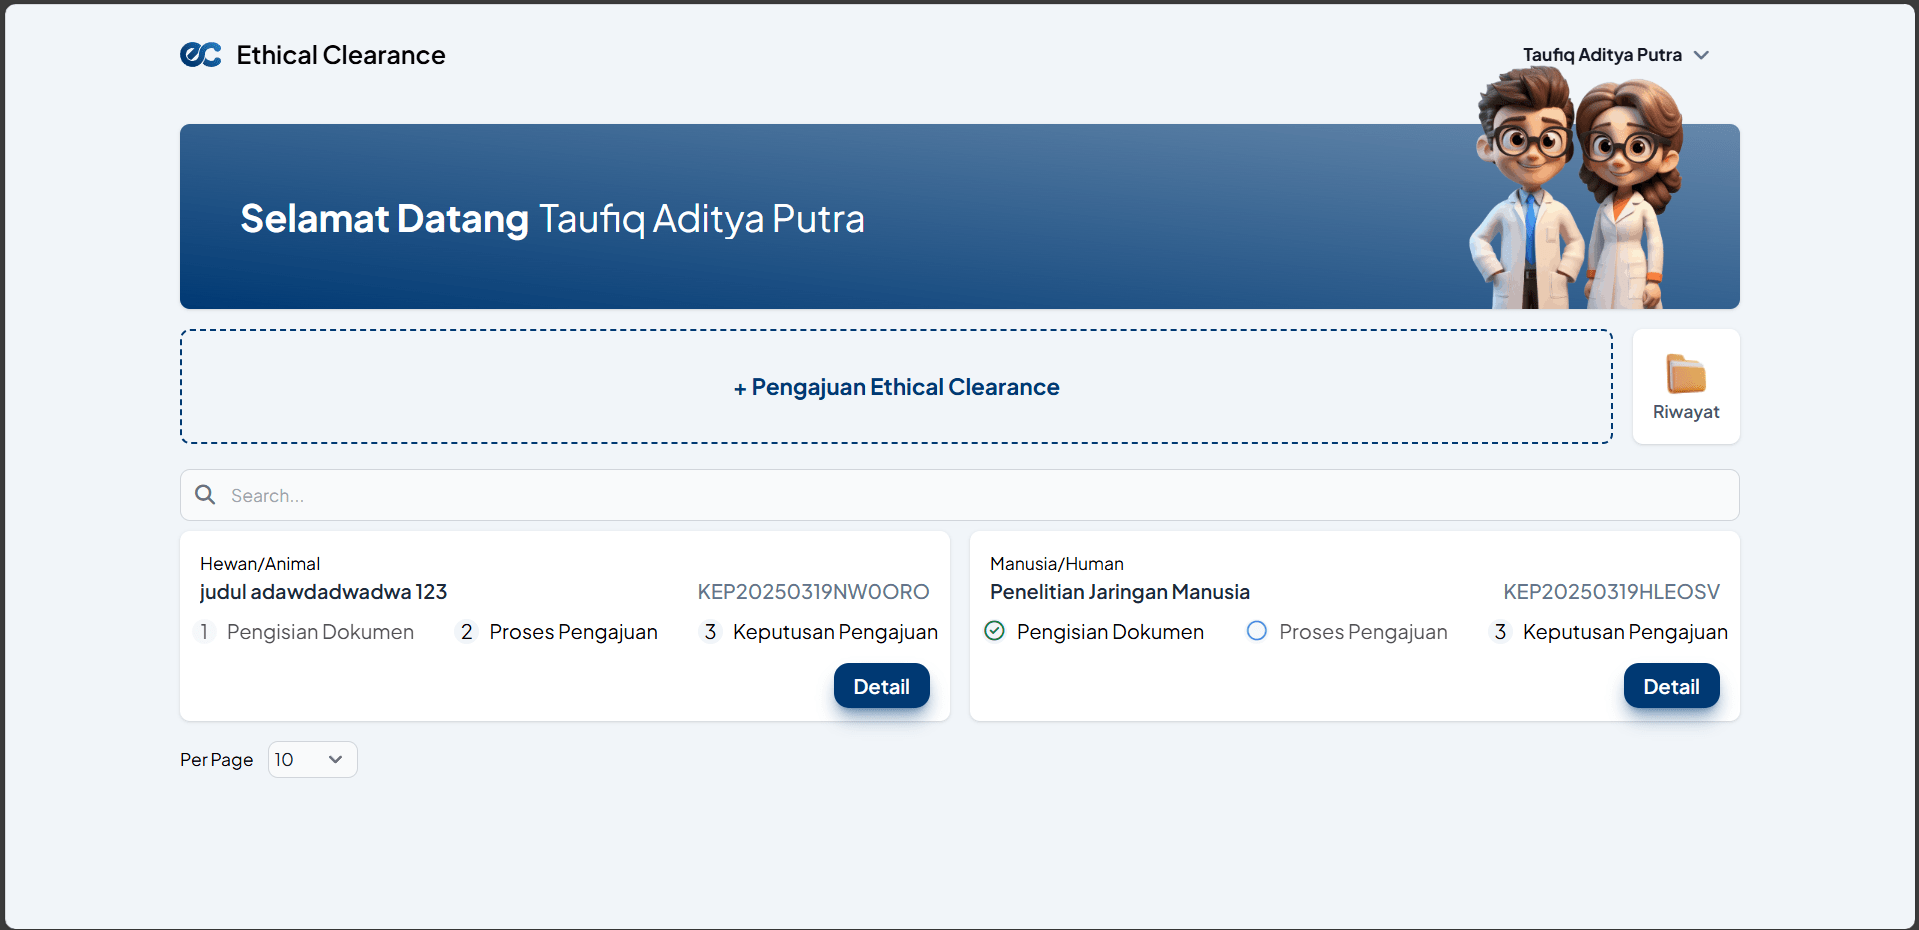Open Detail for Penelitian Jaringan Manusia
The height and width of the screenshot is (930, 1919).
1671,686
